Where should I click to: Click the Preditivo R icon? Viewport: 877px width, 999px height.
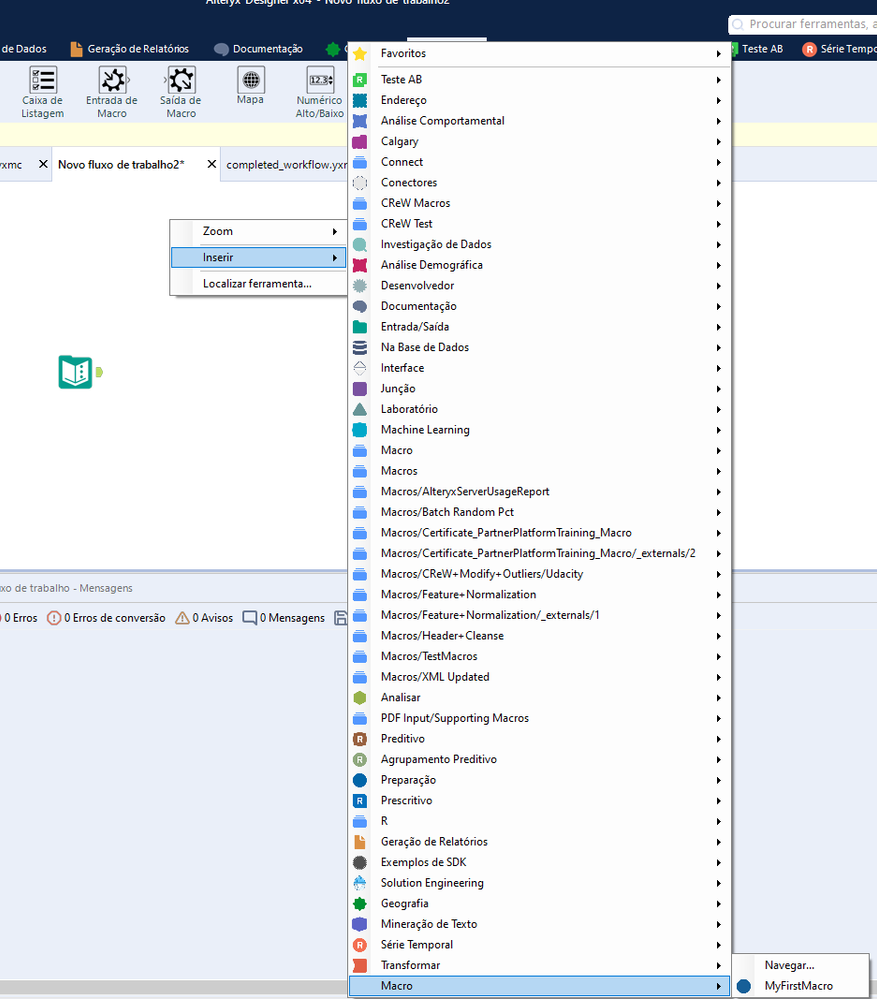tap(360, 739)
